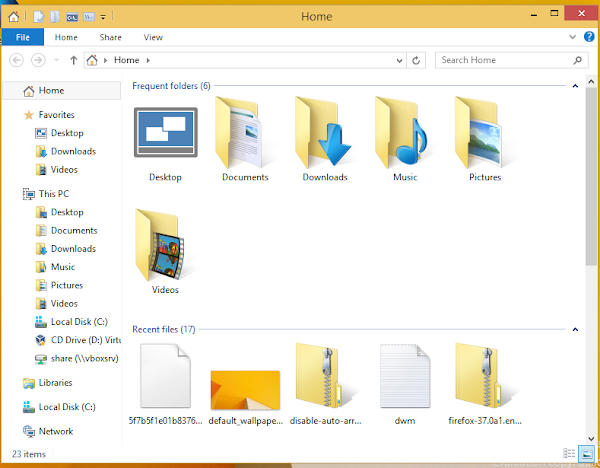This screenshot has height=468, width=600.
Task: Open address bar history dropdown
Action: tap(399, 60)
